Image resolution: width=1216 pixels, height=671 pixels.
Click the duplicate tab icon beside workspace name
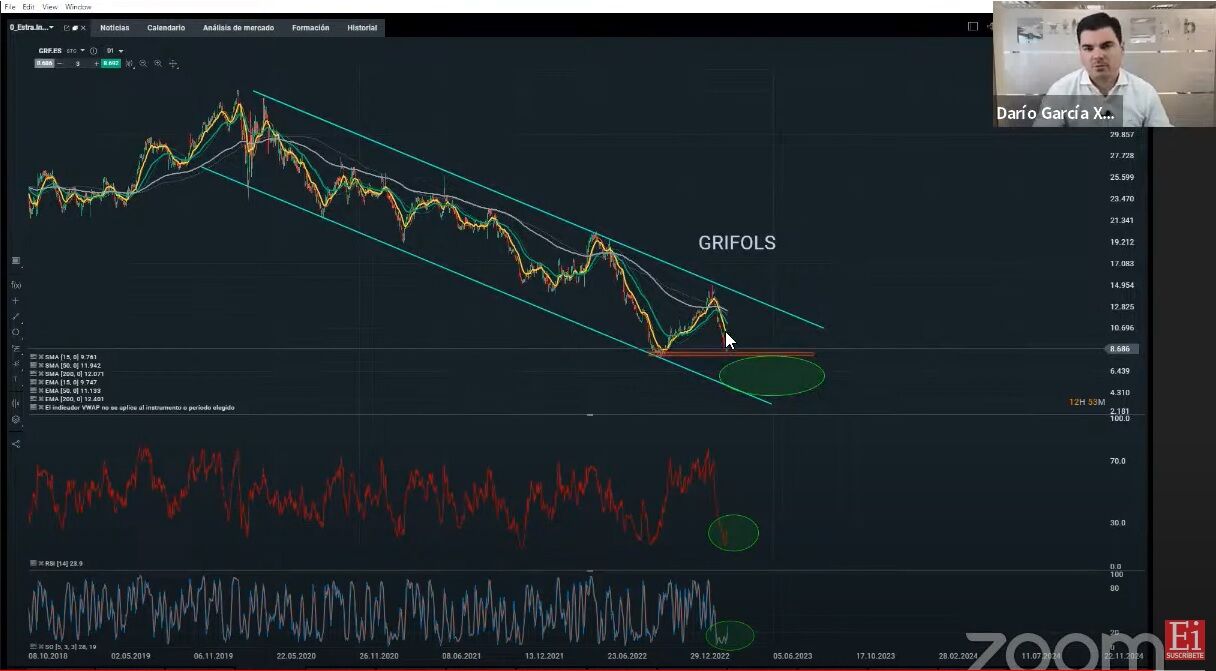[x=75, y=28]
